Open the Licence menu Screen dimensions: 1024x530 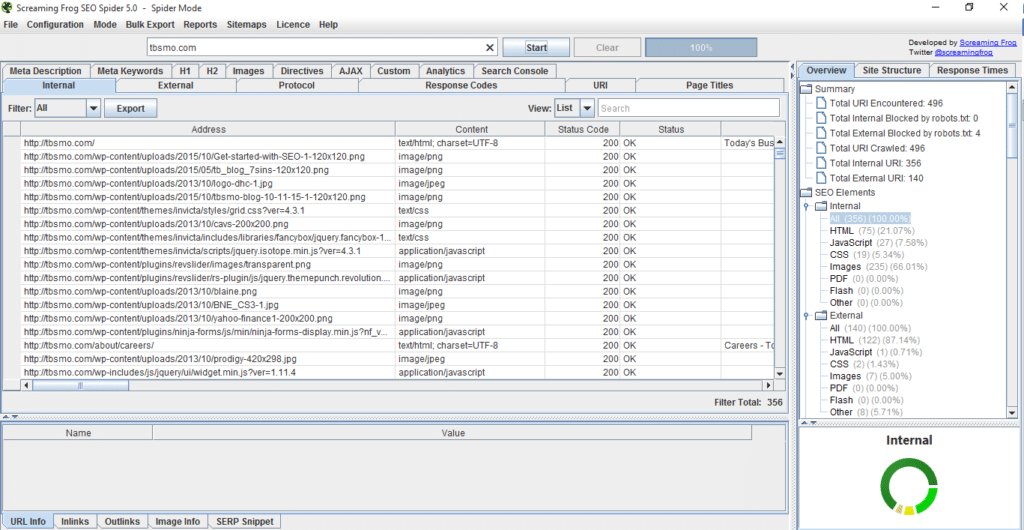click(x=293, y=25)
